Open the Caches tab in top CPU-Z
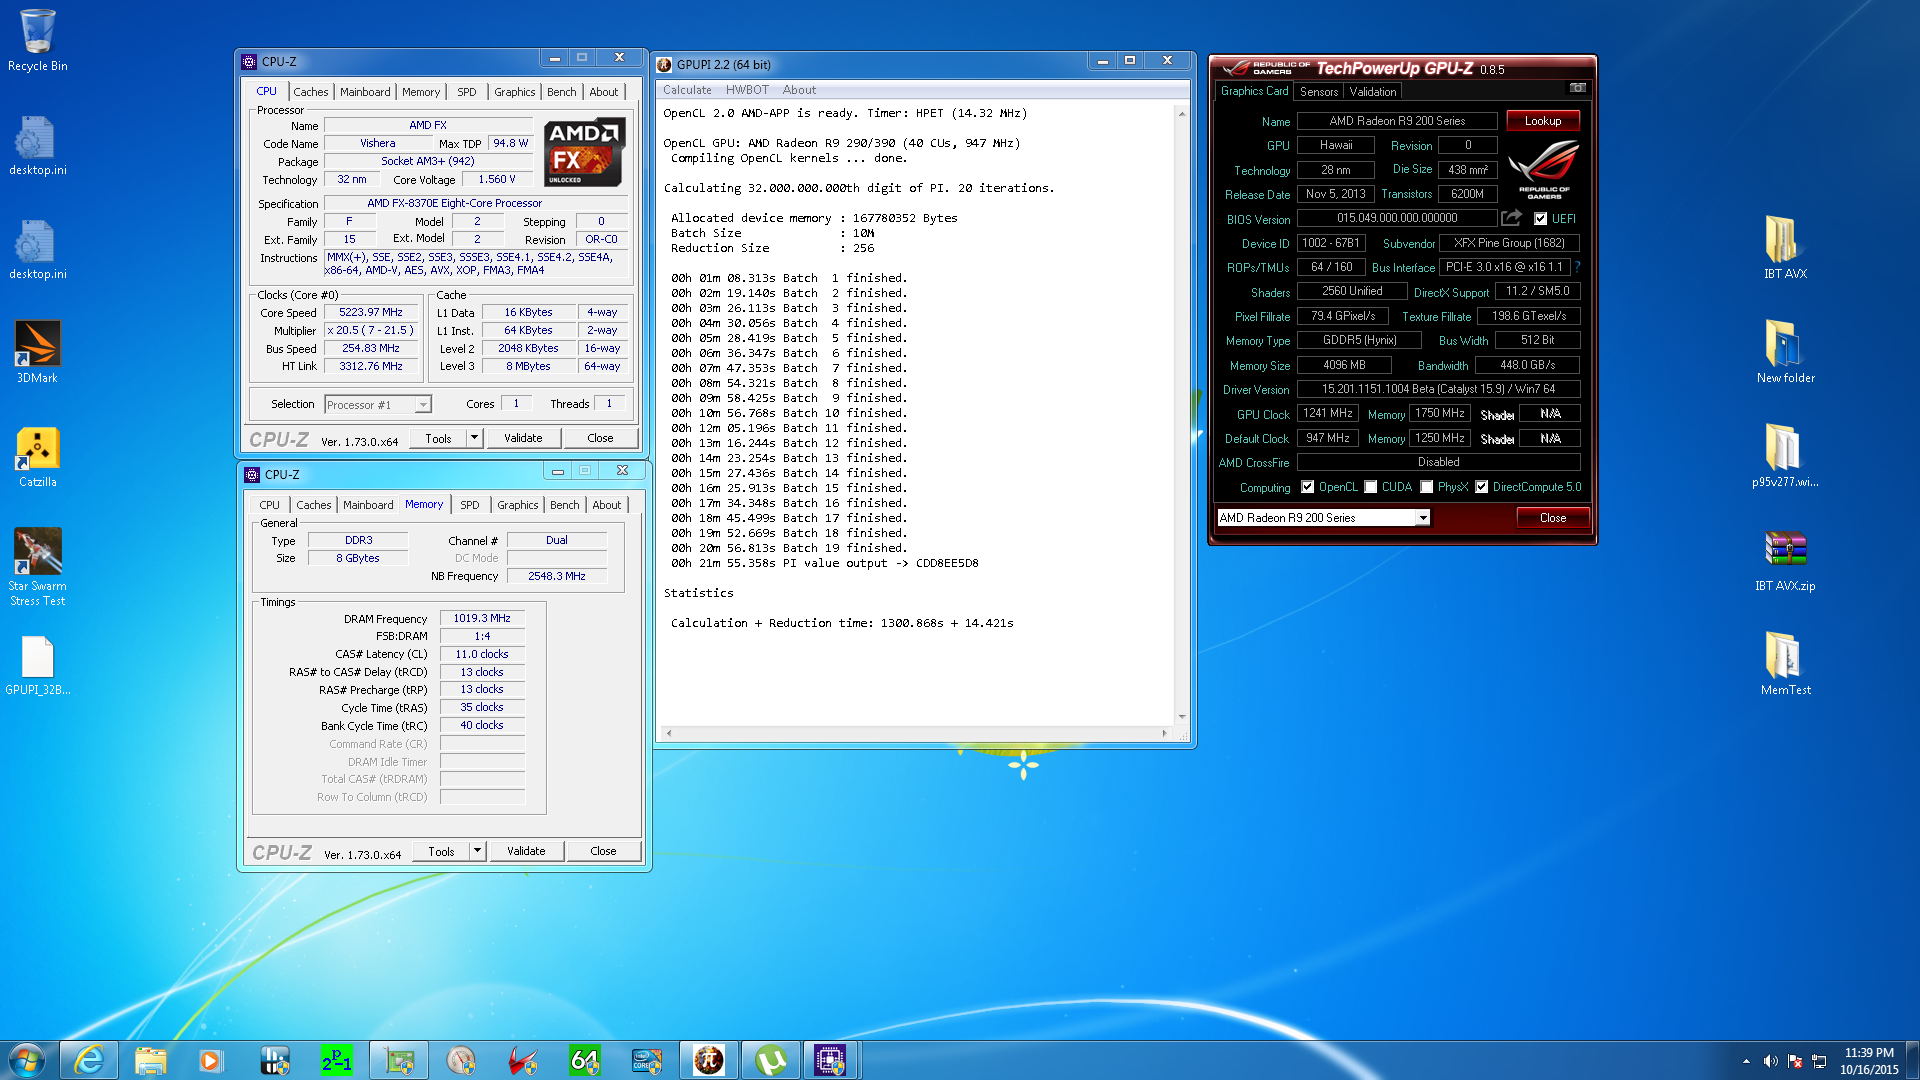Screen dimensions: 1920x1080 point(310,92)
